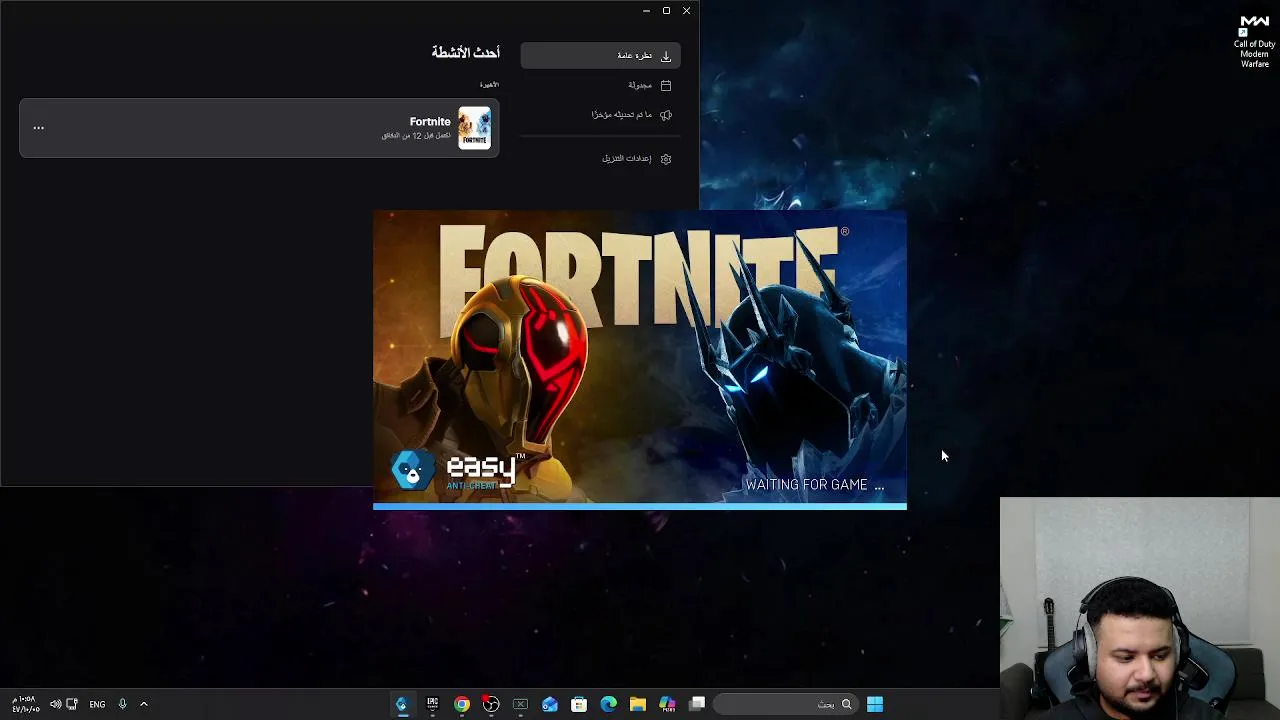Open Task View from the taskbar

pyautogui.click(x=697, y=704)
